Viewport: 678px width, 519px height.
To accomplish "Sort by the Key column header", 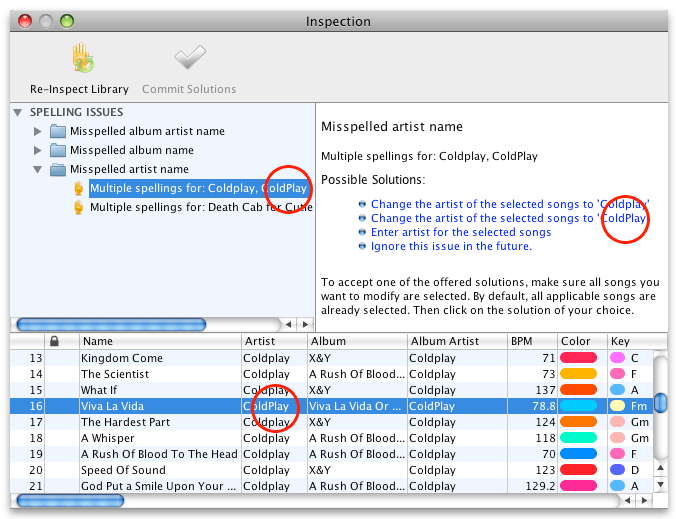I will coord(637,341).
